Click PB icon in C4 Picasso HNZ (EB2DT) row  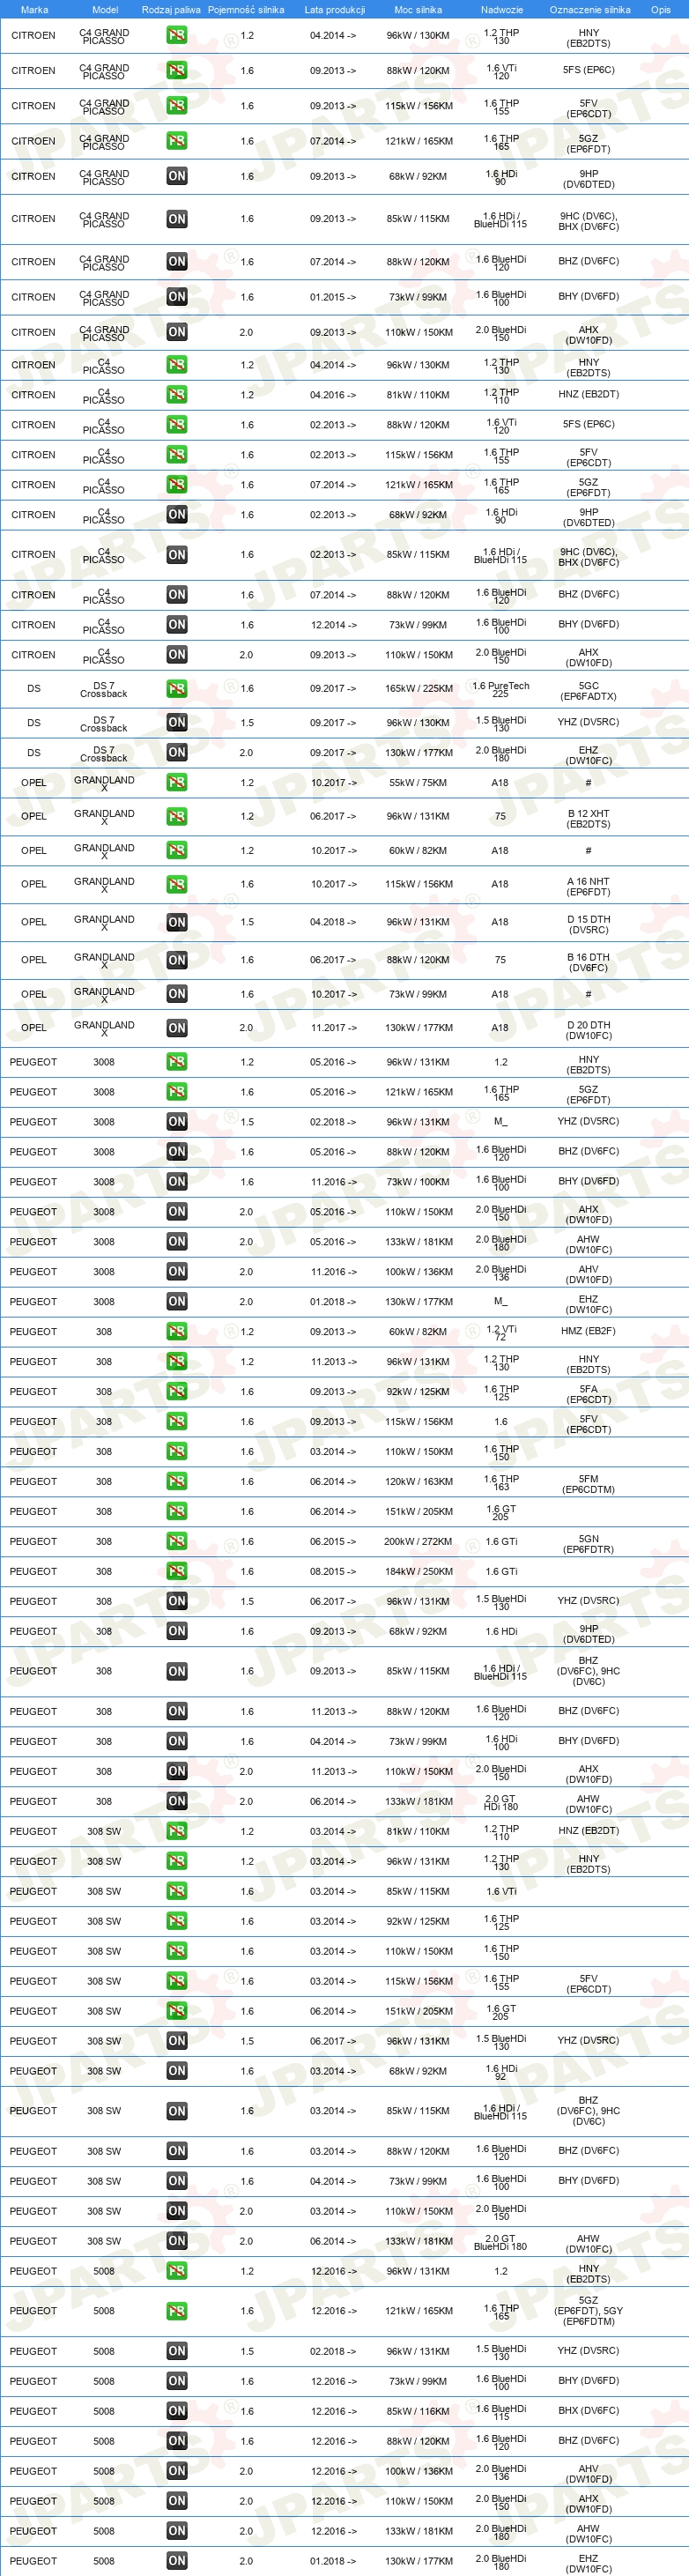(x=177, y=395)
